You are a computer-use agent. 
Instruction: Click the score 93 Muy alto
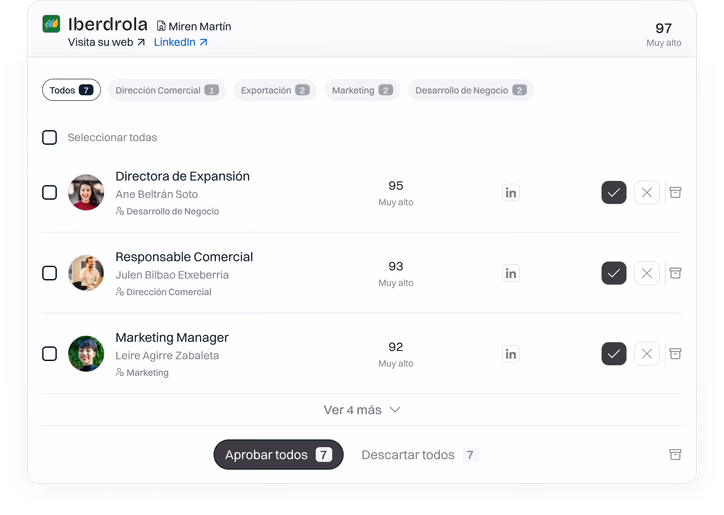pos(396,274)
